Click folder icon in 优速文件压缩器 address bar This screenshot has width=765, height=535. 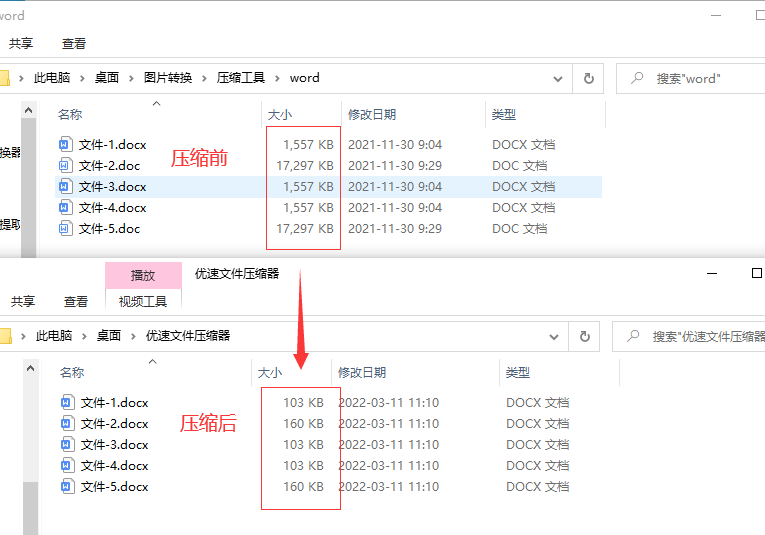pos(5,336)
